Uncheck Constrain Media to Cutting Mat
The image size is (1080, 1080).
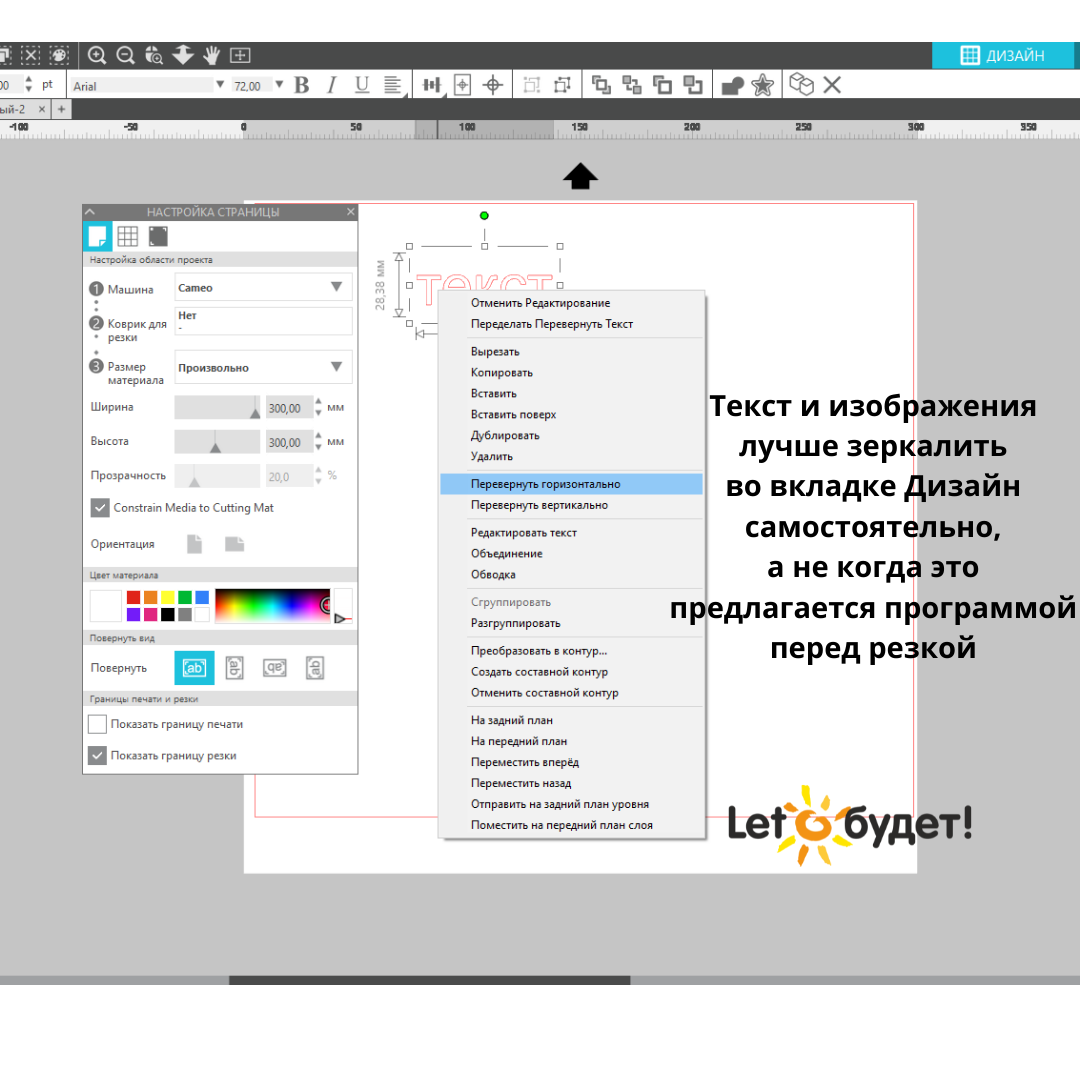point(100,507)
